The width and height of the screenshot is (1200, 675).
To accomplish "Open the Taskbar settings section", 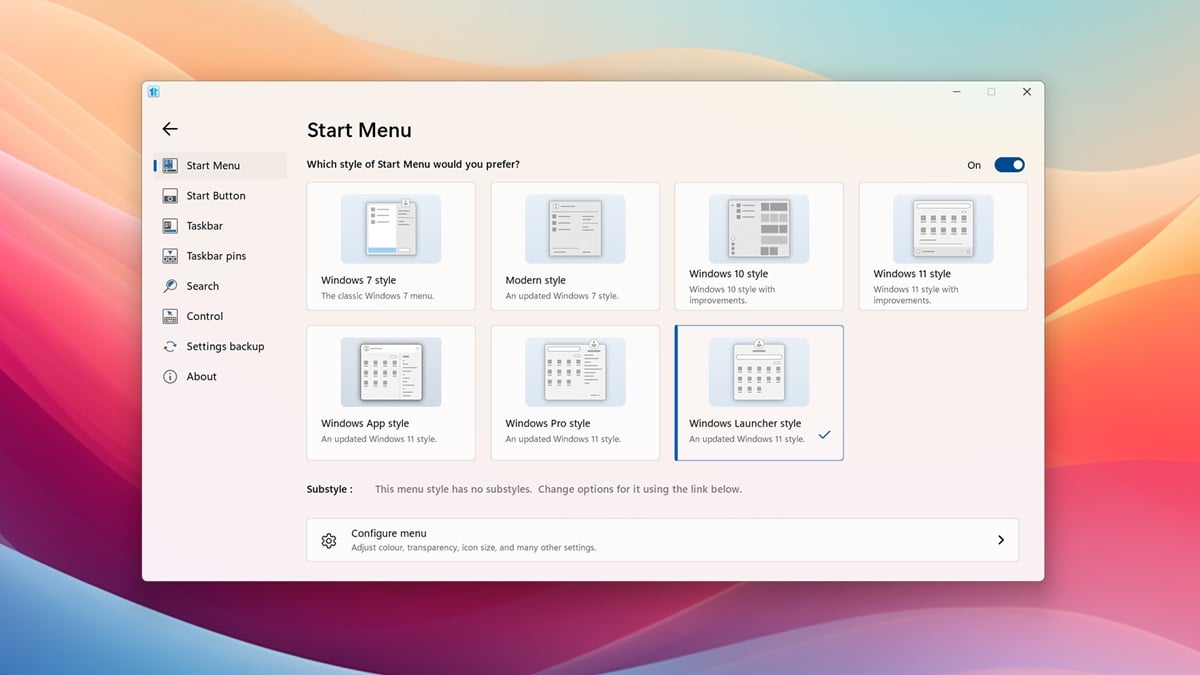I will (x=220, y=226).
